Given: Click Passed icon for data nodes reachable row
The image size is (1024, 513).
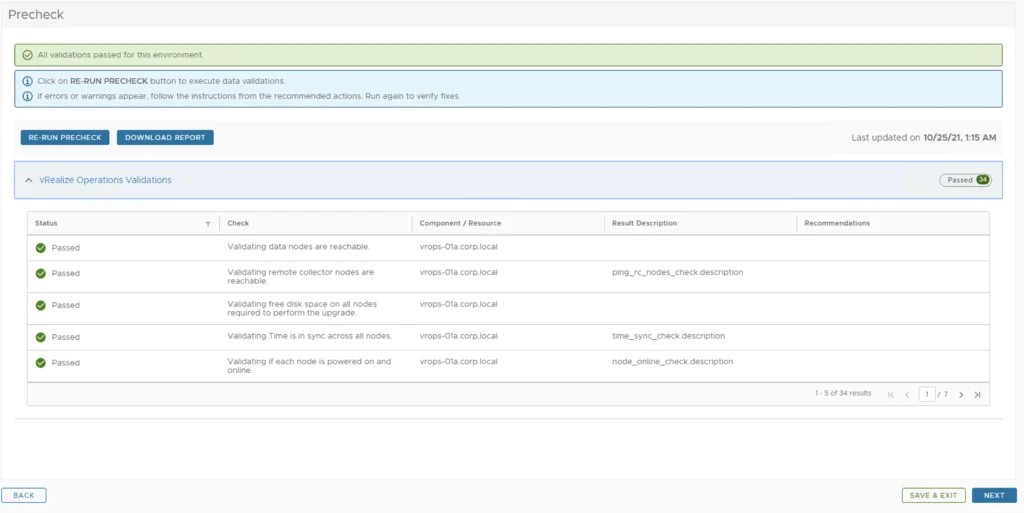Looking at the screenshot, I should tap(40, 248).
